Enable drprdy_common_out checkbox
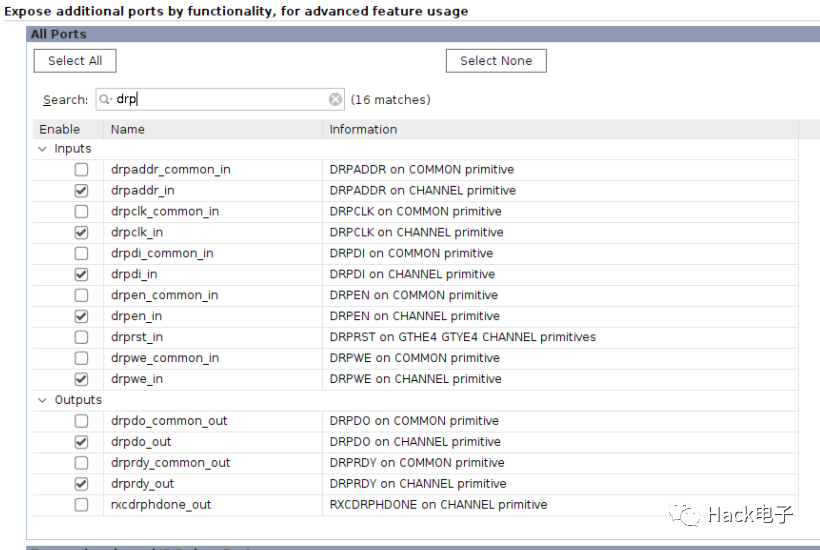Screen dimensions: 820x550 pos(81,463)
